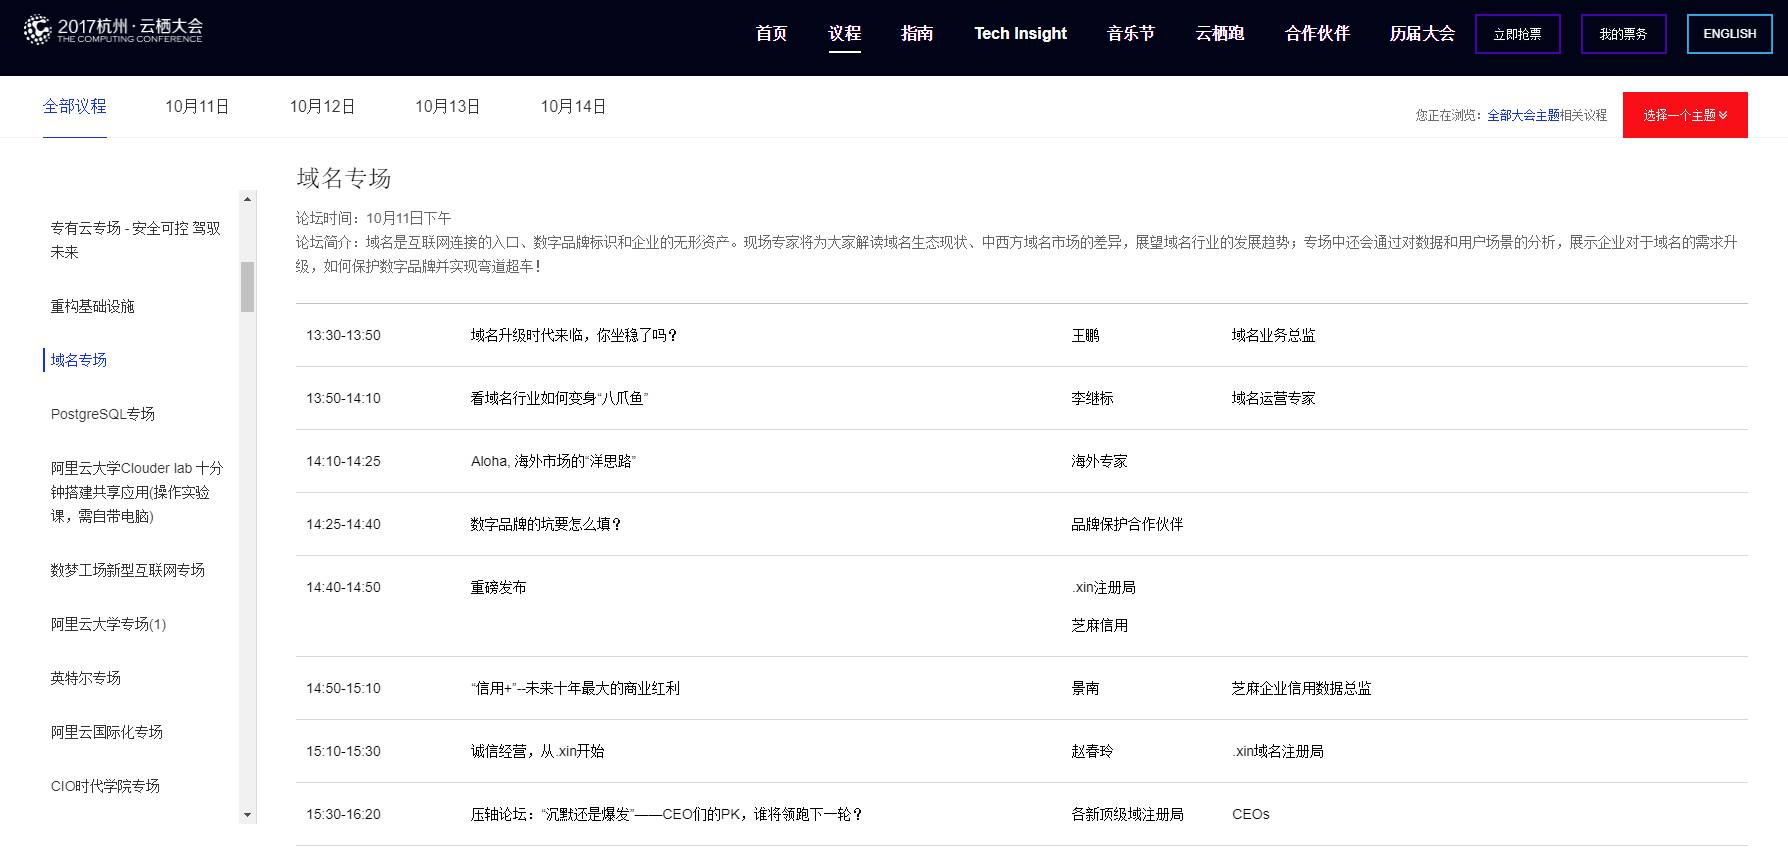1788x868 pixels.
Task: Select the 全部议程 tab
Action: click(75, 106)
